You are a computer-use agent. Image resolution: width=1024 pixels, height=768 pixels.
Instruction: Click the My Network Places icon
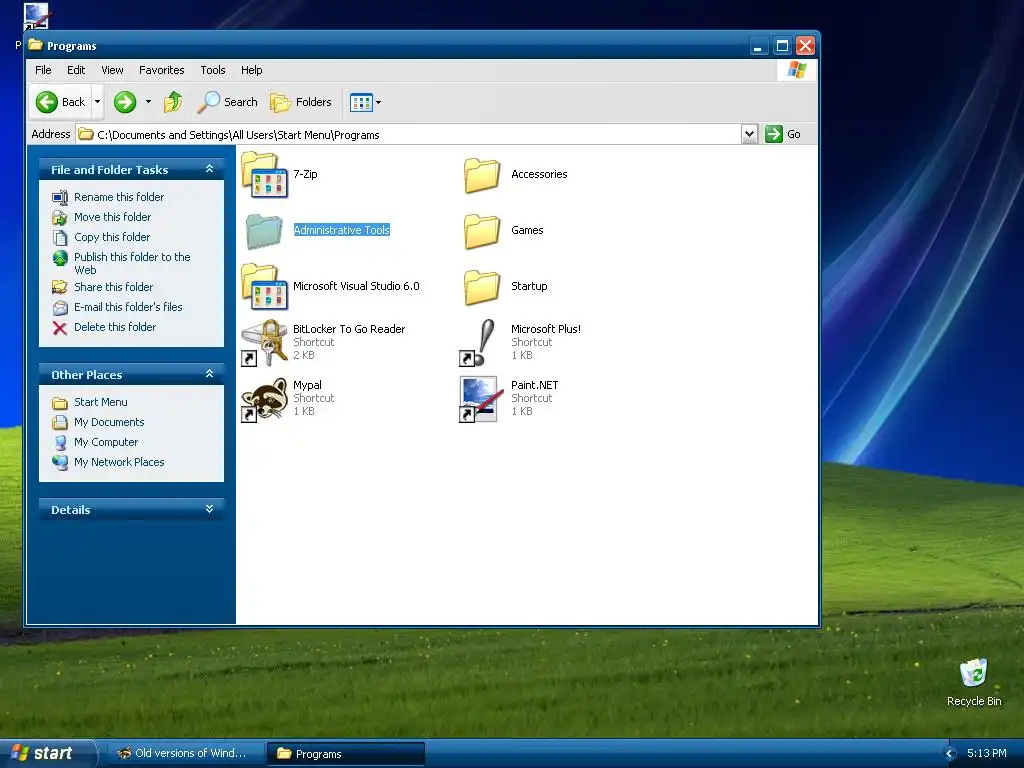[59, 462]
